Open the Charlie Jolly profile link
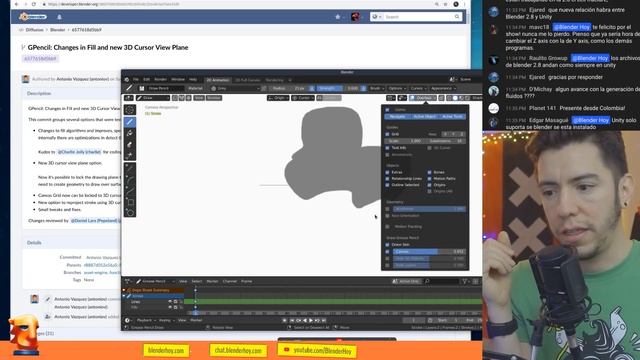Image resolution: width=640 pixels, height=360 pixels. (79, 152)
